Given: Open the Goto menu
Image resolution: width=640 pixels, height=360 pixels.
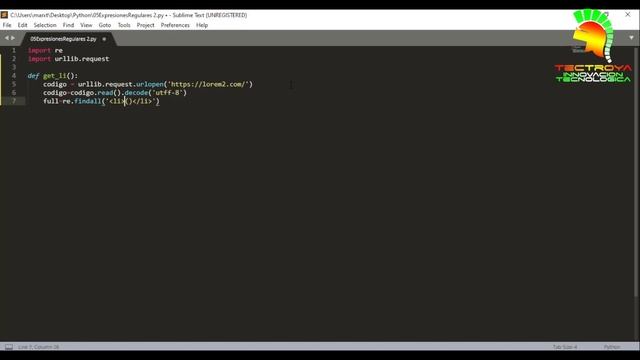Looking at the screenshot, I should click(105, 25).
